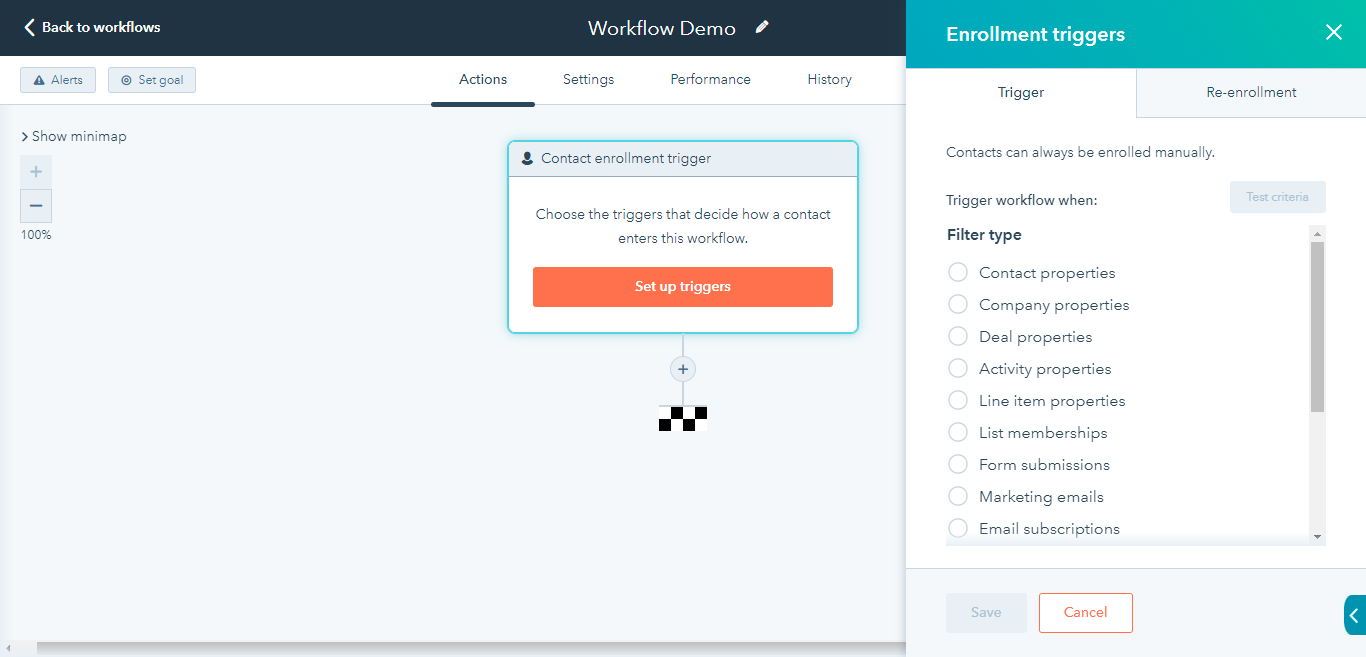Click the contact icon in trigger card header

(x=527, y=158)
